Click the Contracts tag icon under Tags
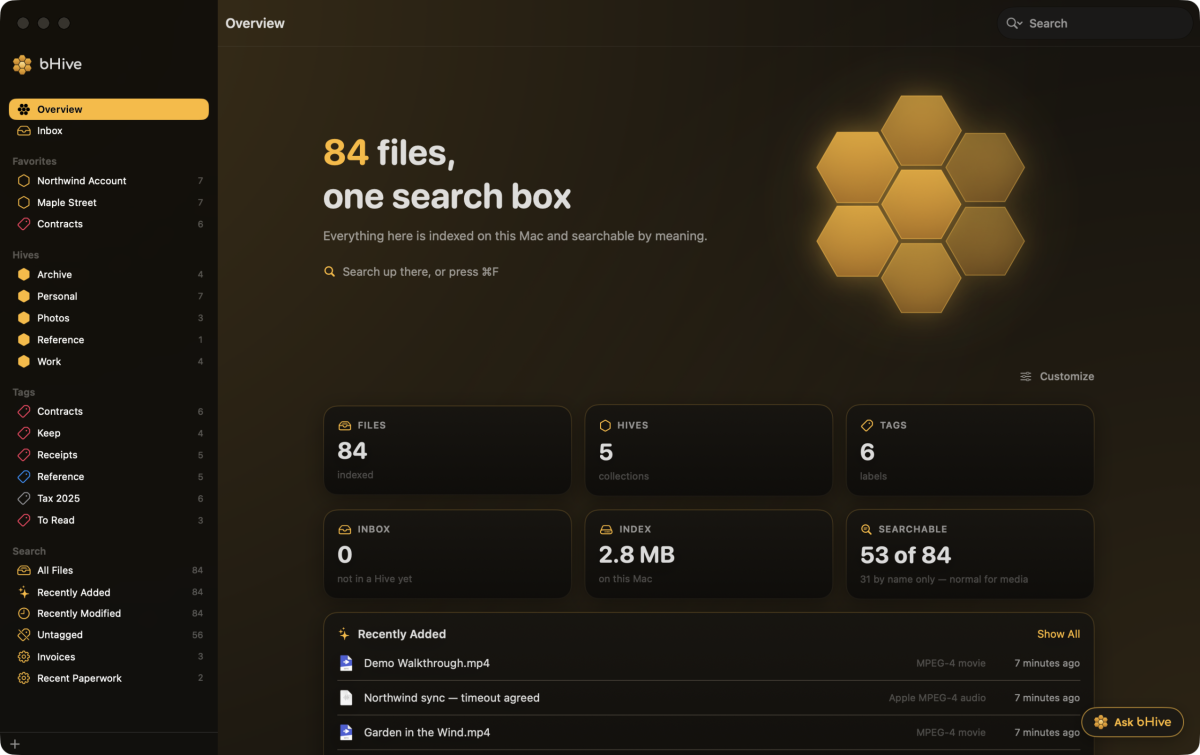1200x755 pixels. [x=24, y=411]
